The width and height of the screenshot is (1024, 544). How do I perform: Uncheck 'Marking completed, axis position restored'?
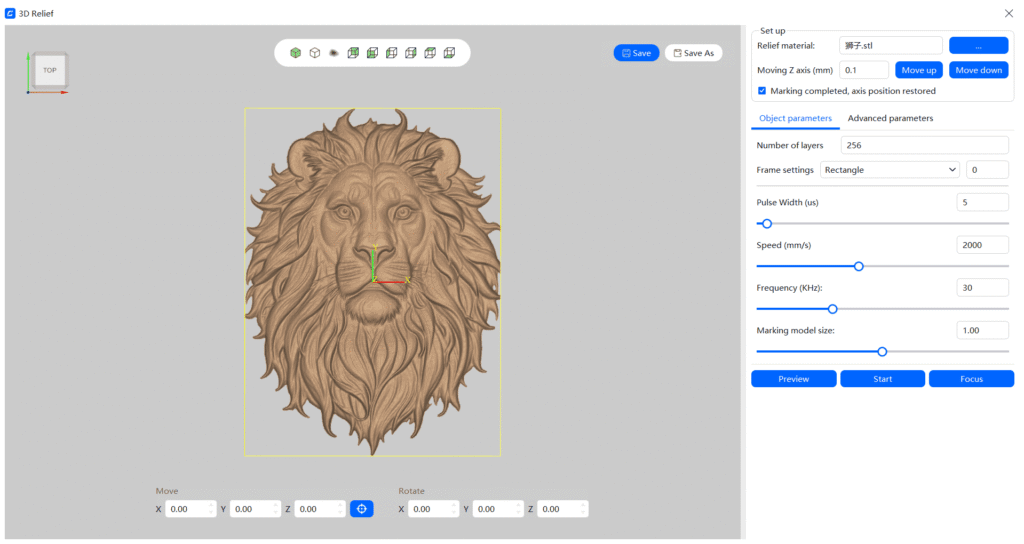click(762, 91)
